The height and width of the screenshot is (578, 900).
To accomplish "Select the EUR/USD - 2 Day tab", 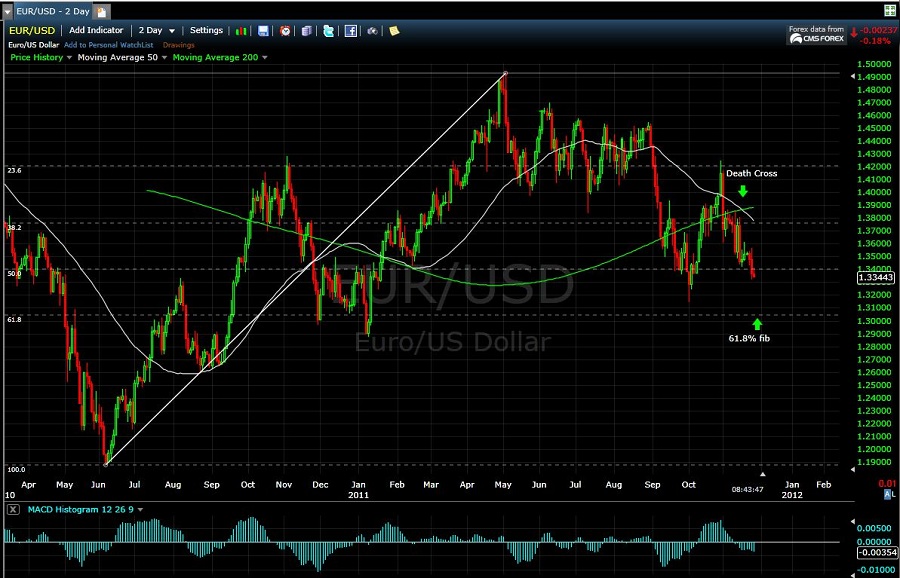I will pos(49,10).
